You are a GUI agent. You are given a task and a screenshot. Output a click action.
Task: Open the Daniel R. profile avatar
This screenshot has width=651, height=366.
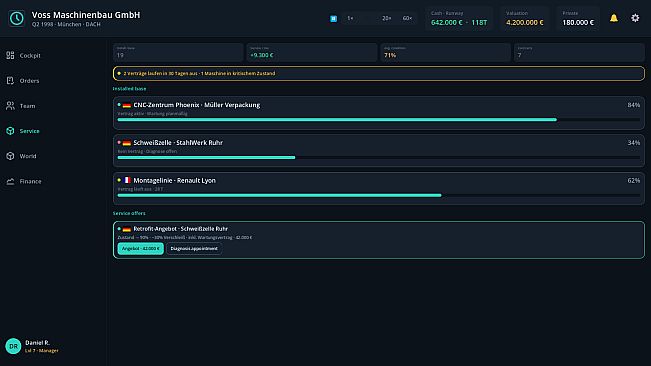point(13,346)
